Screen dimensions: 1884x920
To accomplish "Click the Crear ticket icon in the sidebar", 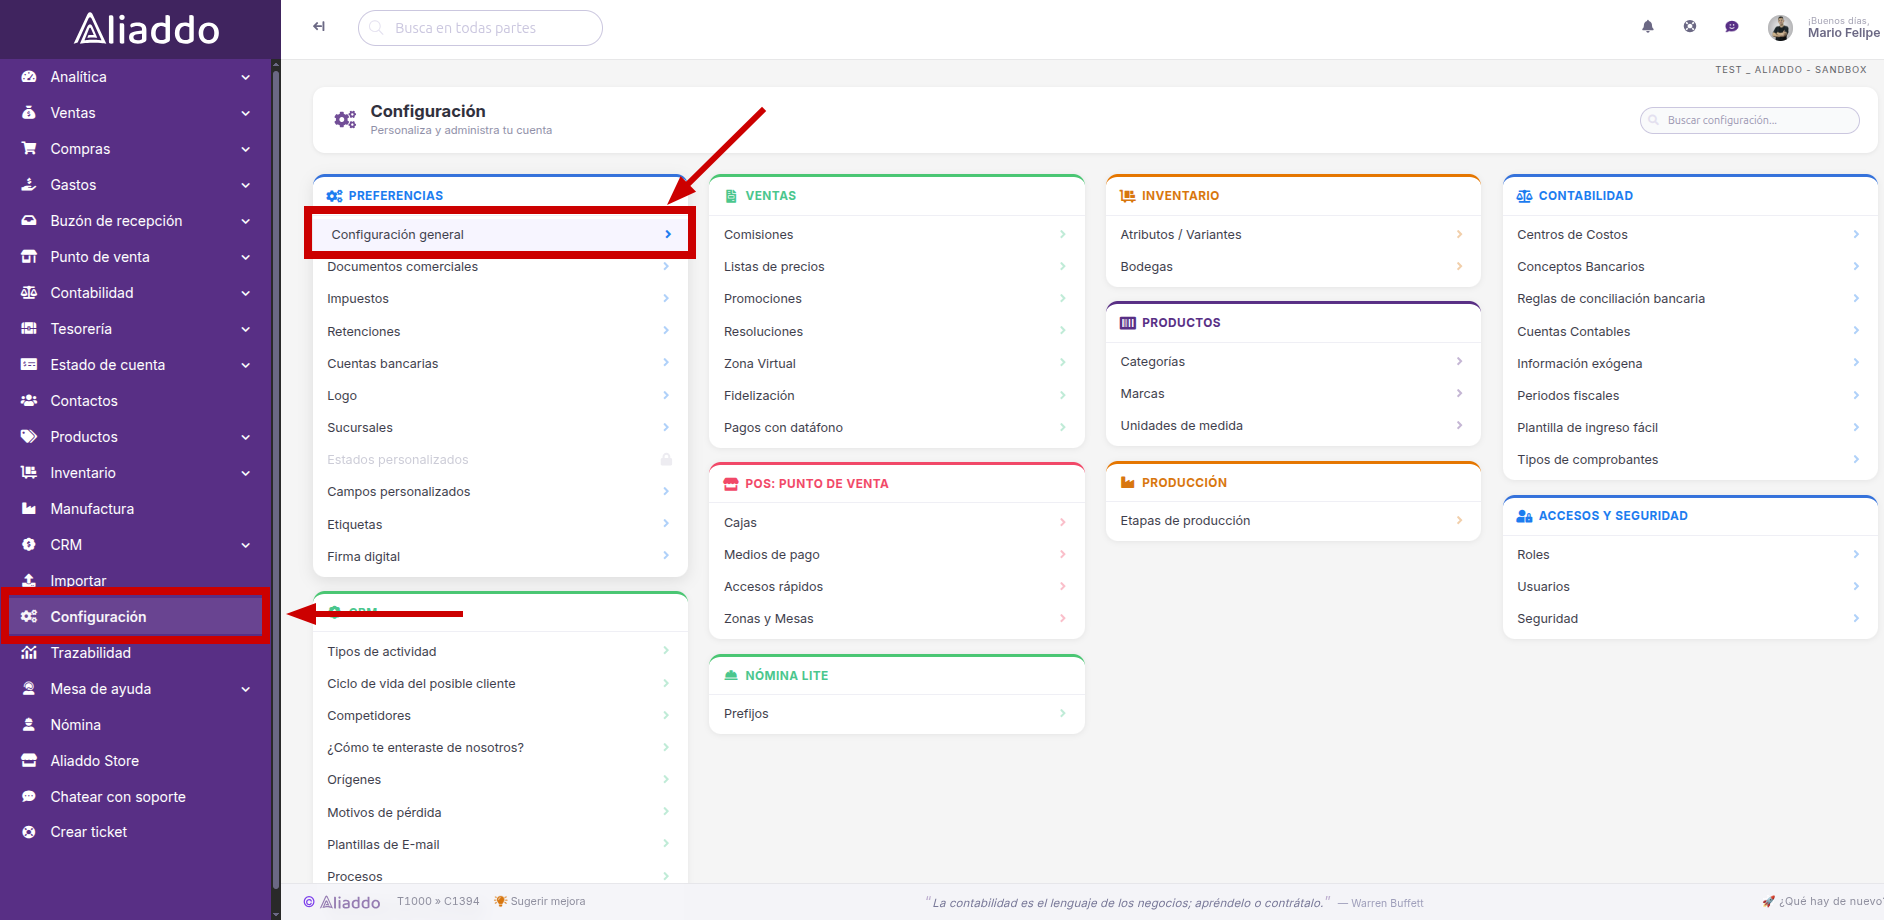I will pos(29,832).
